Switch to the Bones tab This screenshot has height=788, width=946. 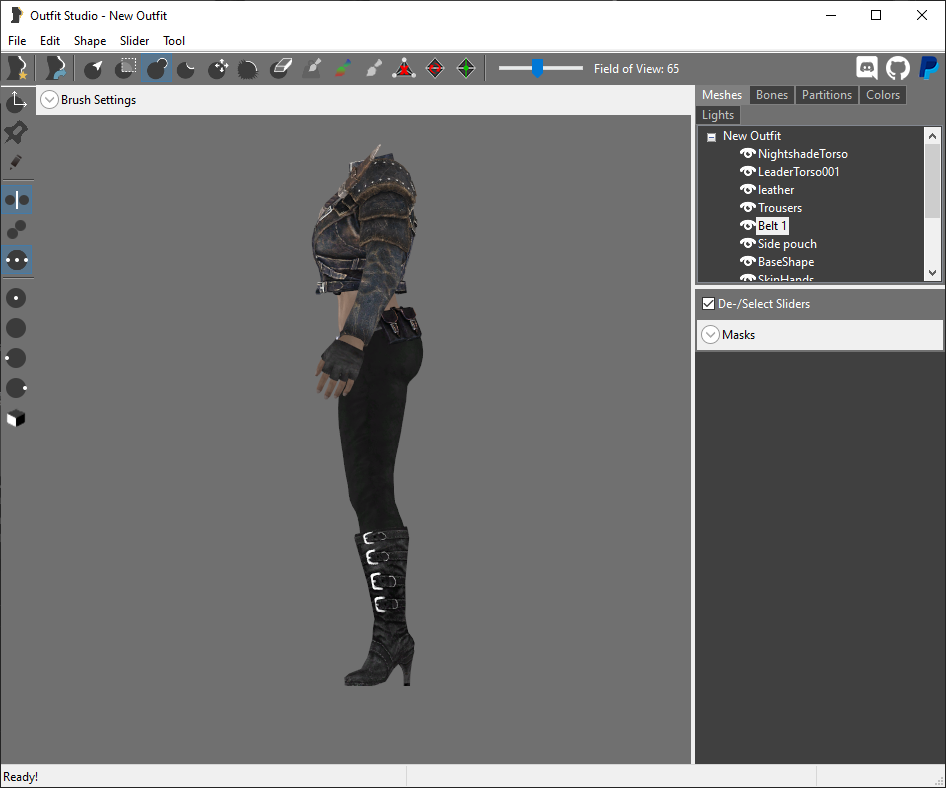click(x=772, y=95)
